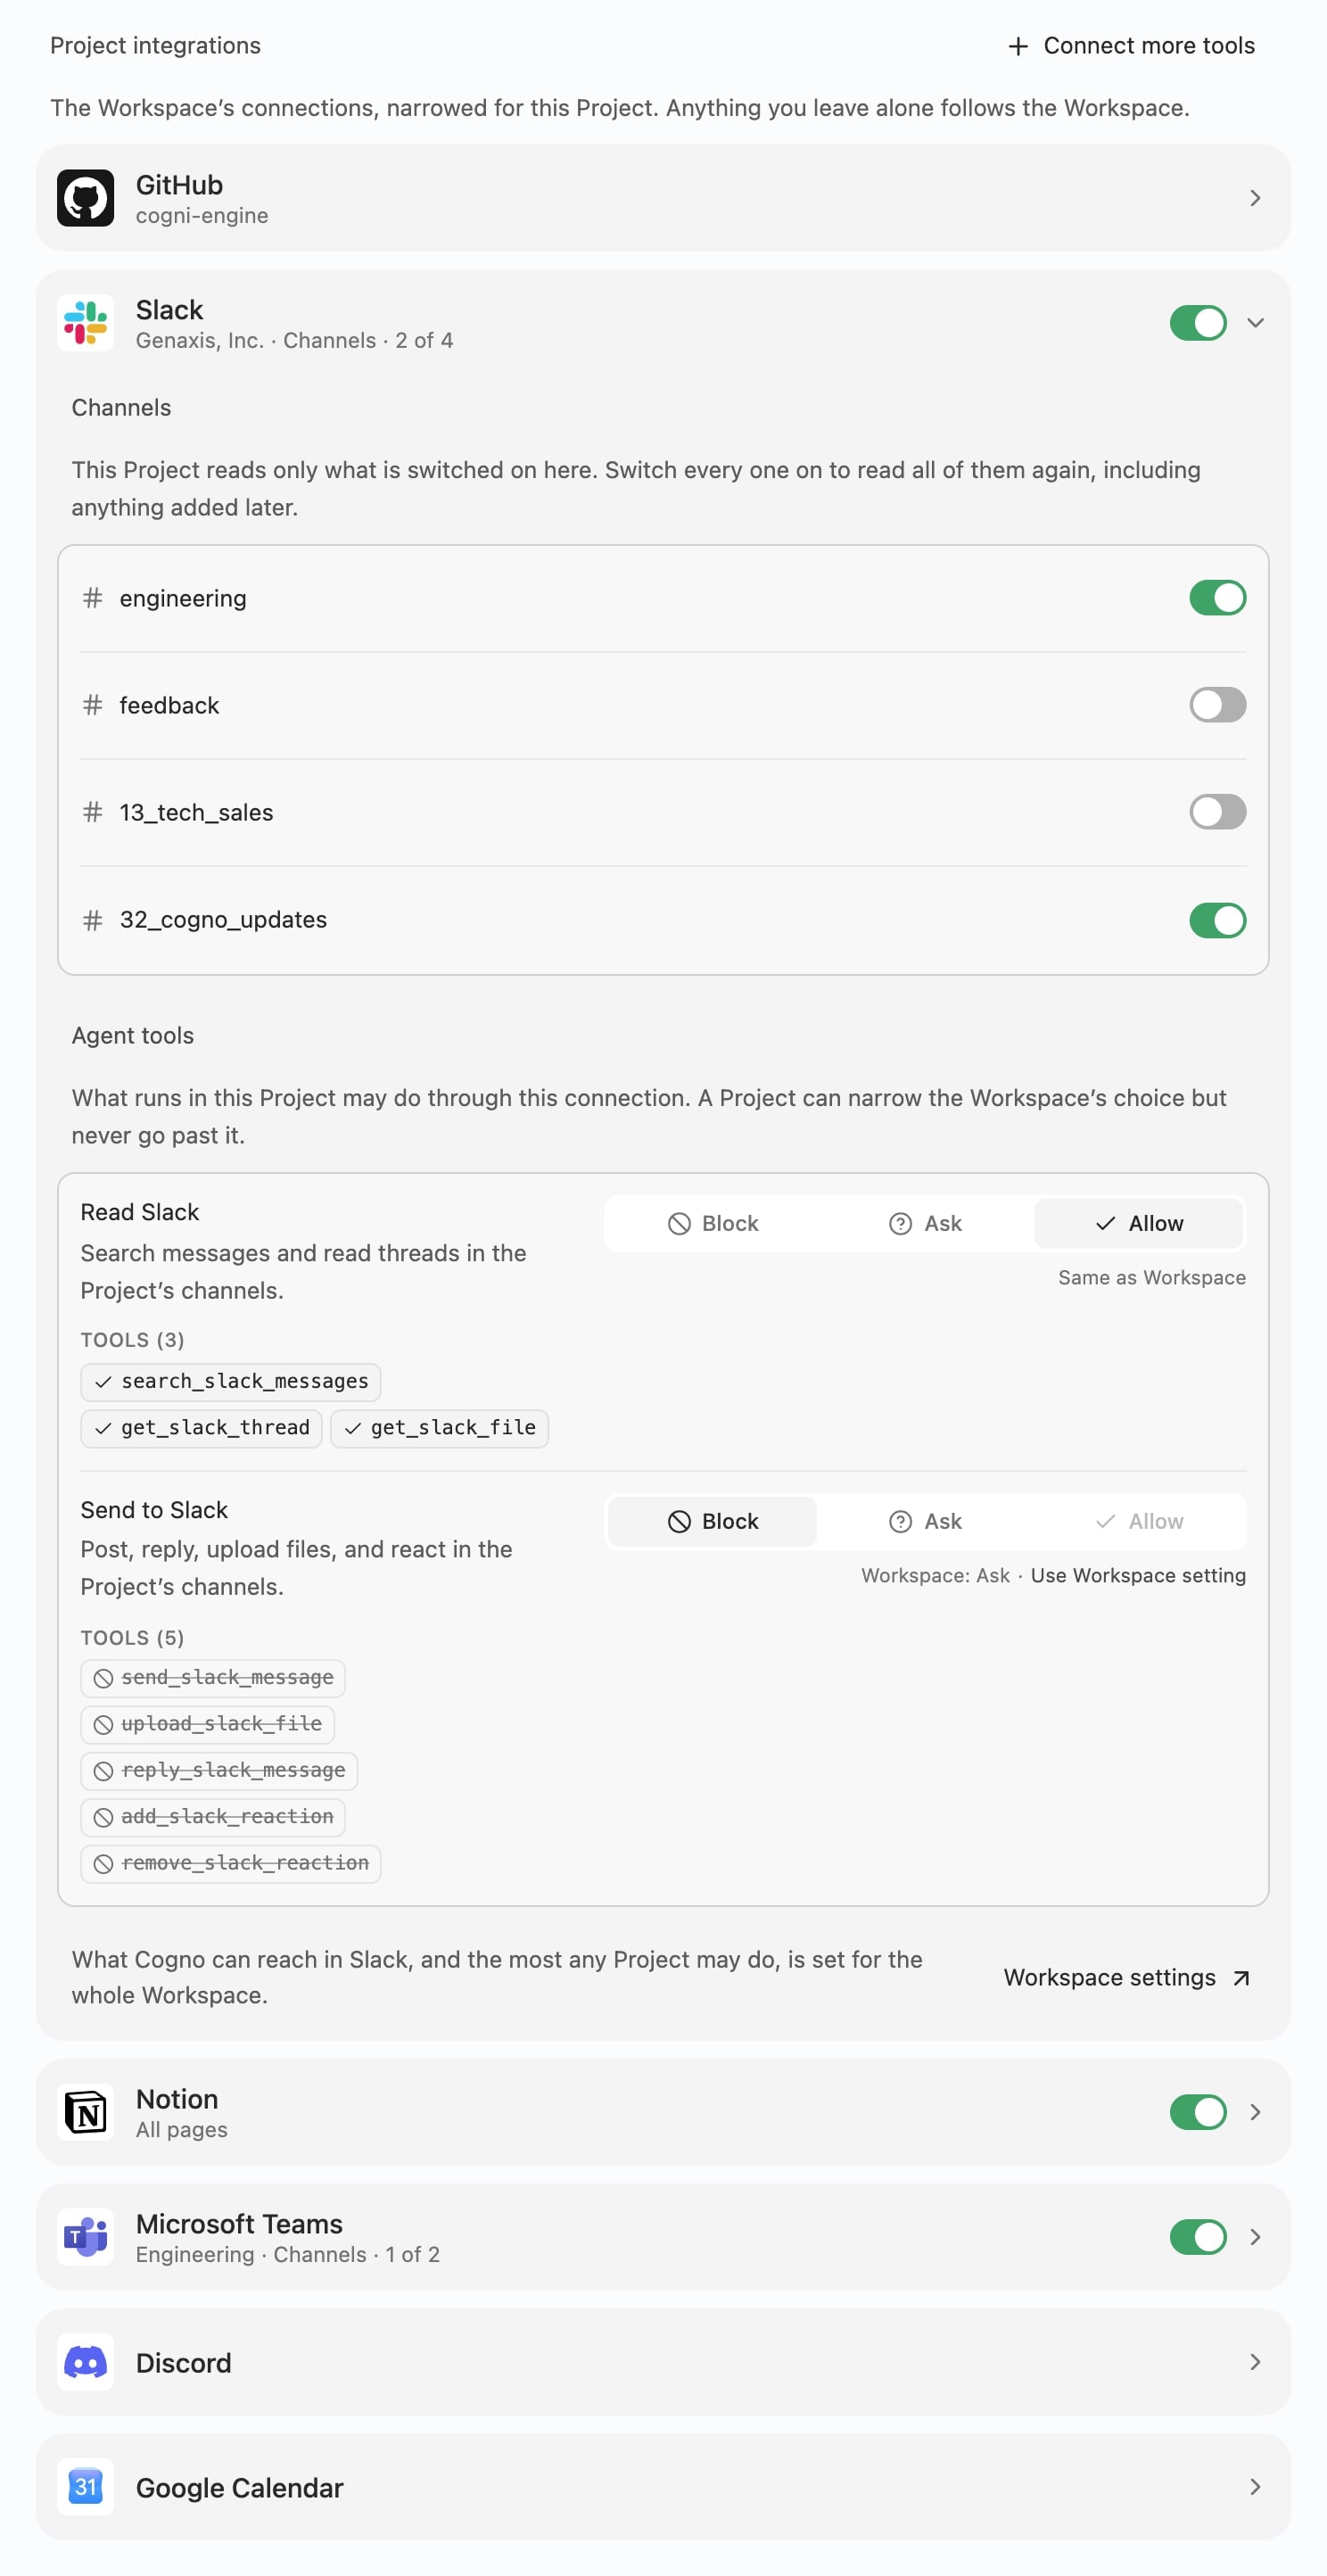This screenshot has height=2576, width=1327.
Task: Disable the Slack integration toggle
Action: [1198, 323]
